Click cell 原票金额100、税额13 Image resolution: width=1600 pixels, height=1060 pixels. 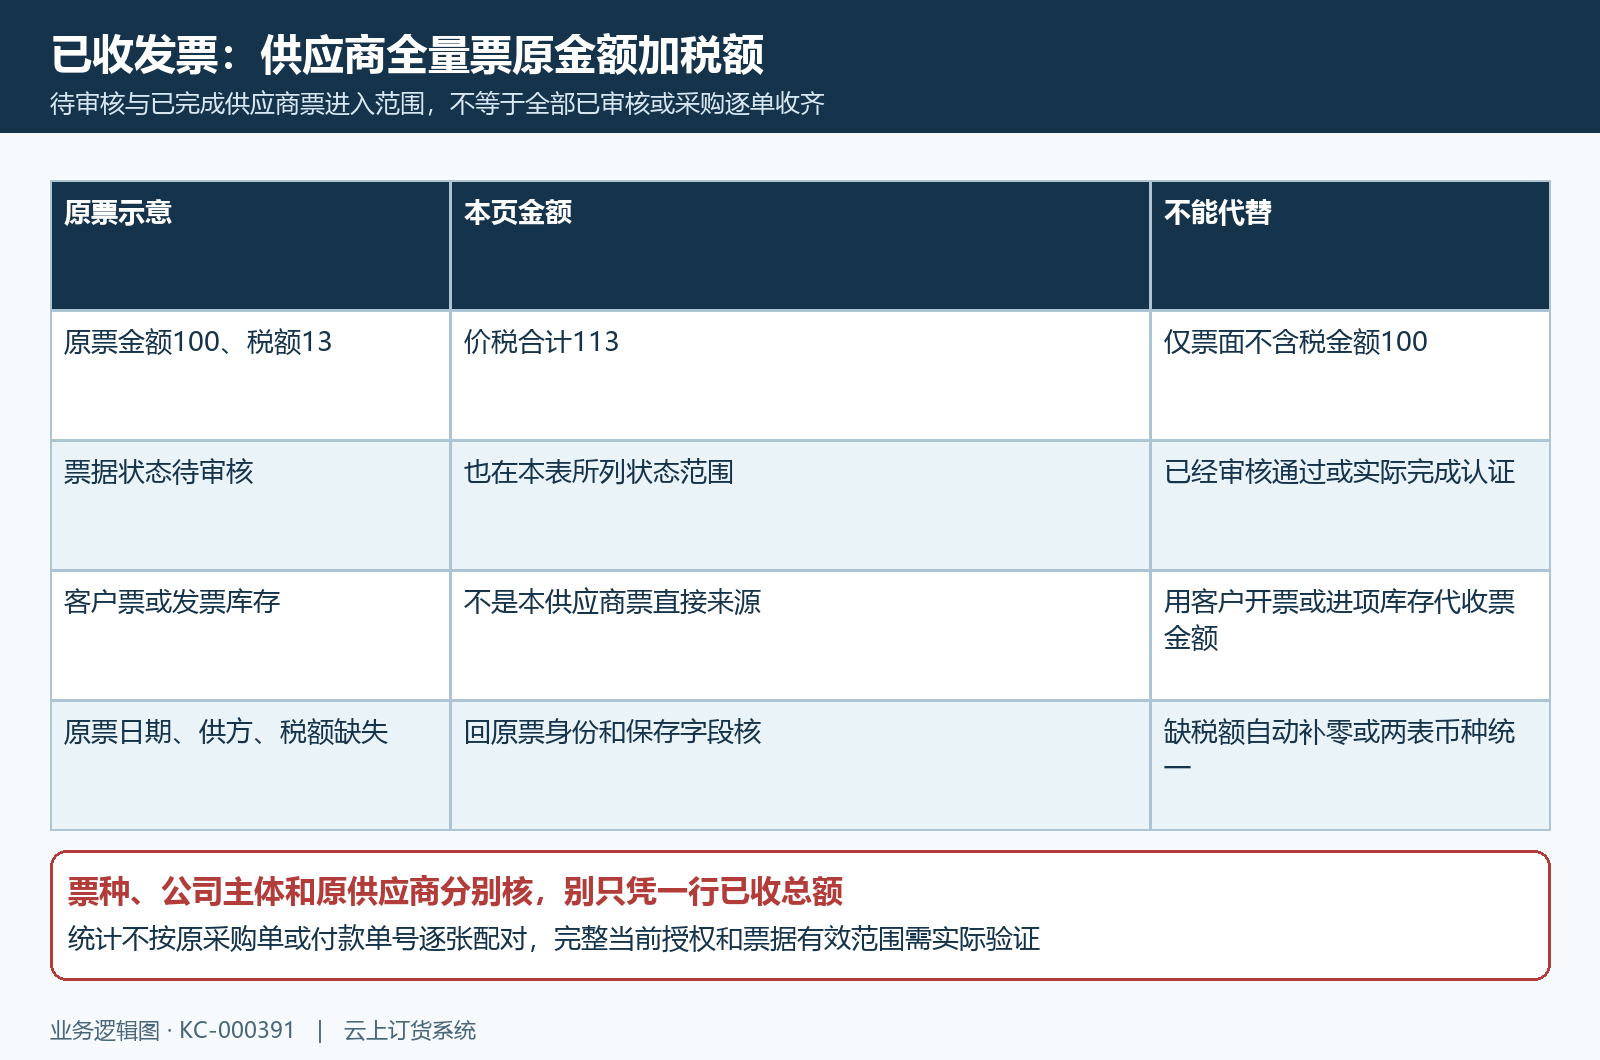(251, 376)
